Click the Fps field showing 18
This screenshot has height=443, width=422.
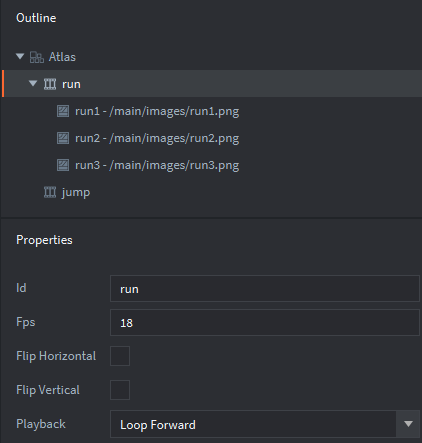pyautogui.click(x=265, y=322)
